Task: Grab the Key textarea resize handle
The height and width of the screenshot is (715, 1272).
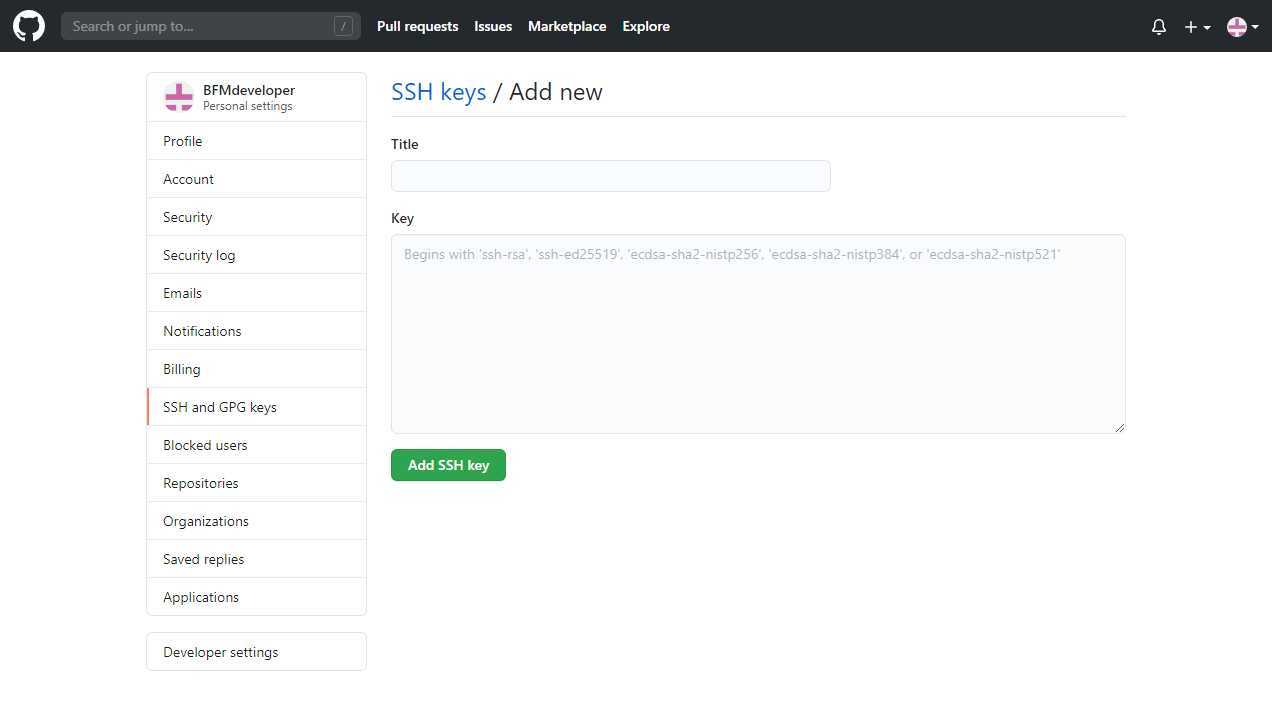Action: pos(1119,427)
